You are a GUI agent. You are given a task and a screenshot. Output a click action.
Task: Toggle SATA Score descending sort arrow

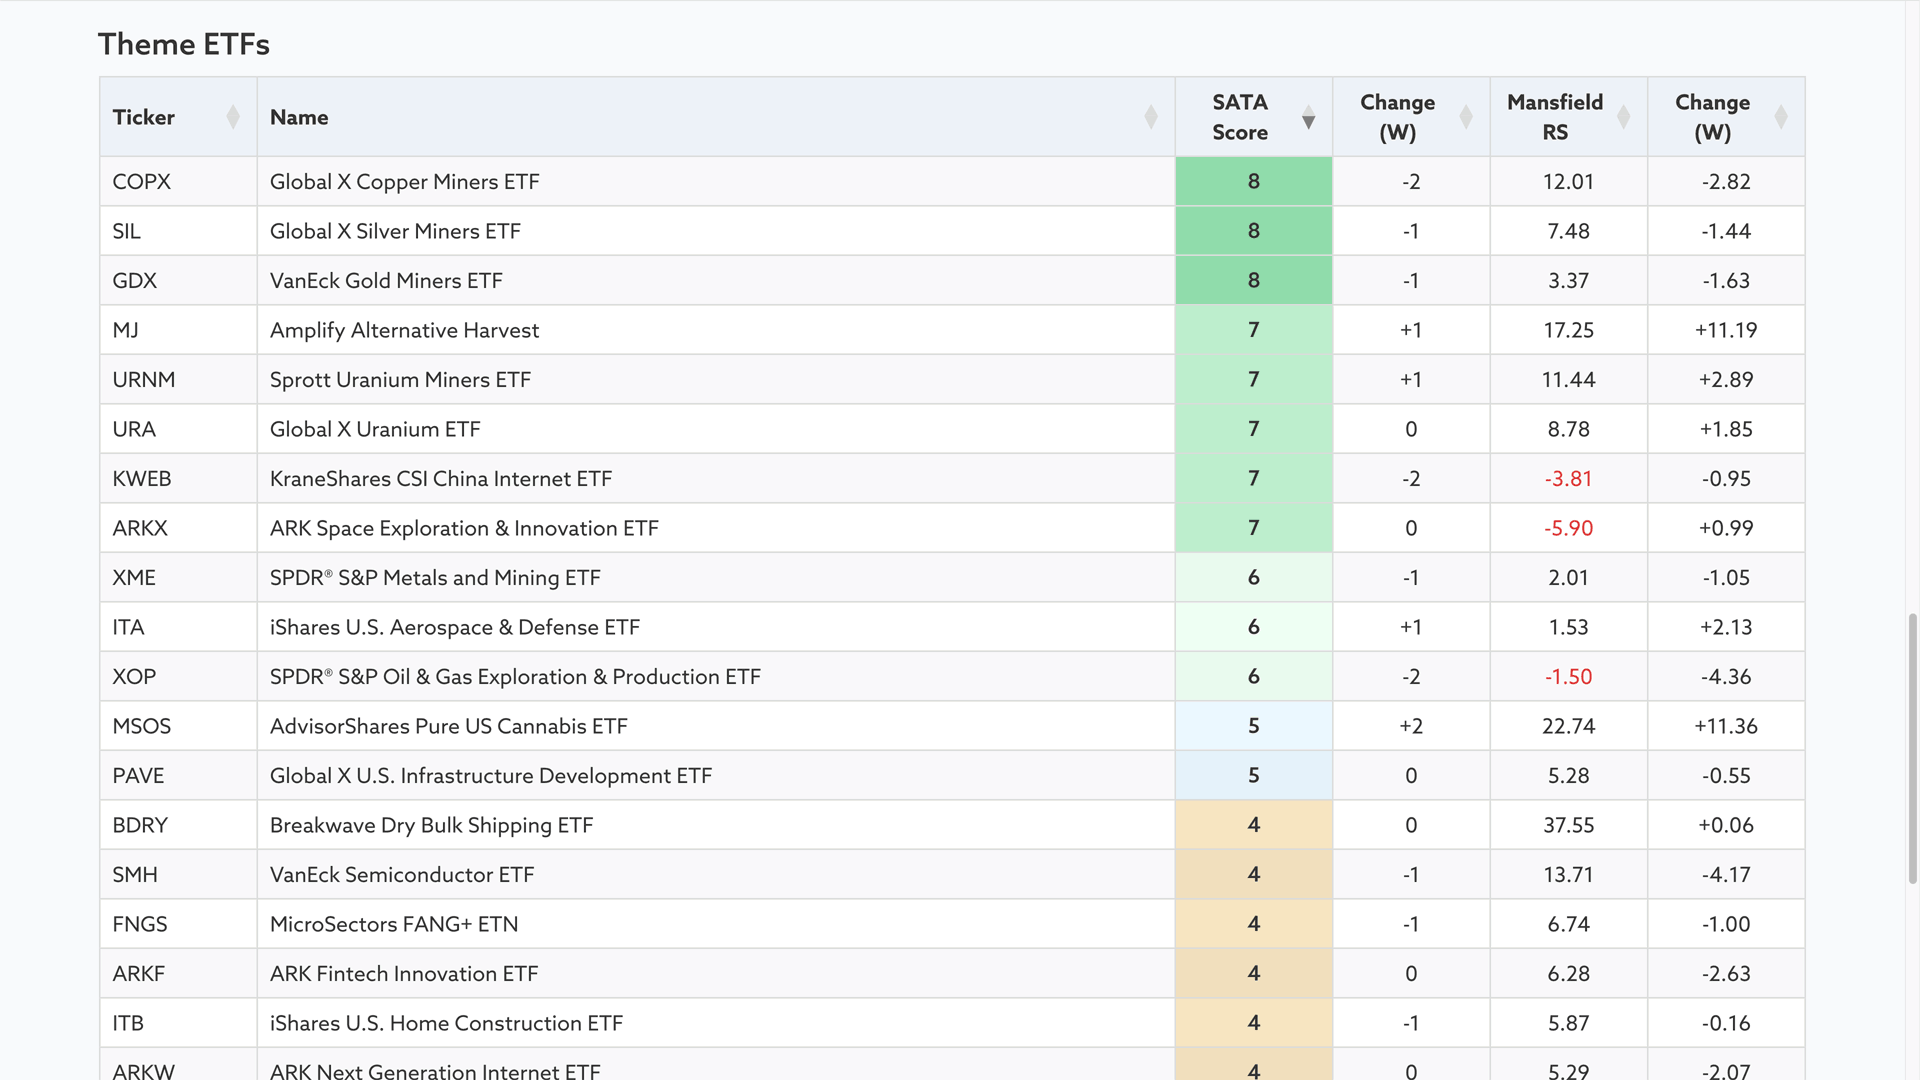(x=1308, y=121)
